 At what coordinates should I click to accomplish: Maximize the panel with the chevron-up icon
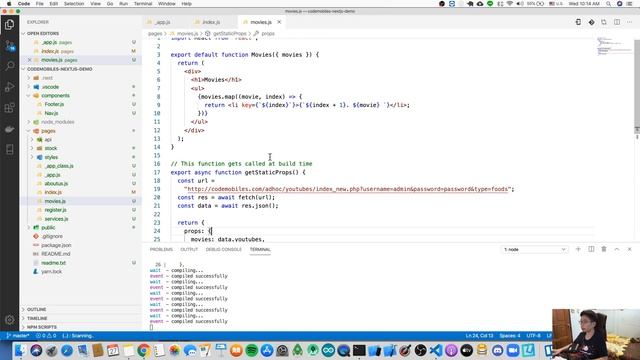(x=617, y=249)
